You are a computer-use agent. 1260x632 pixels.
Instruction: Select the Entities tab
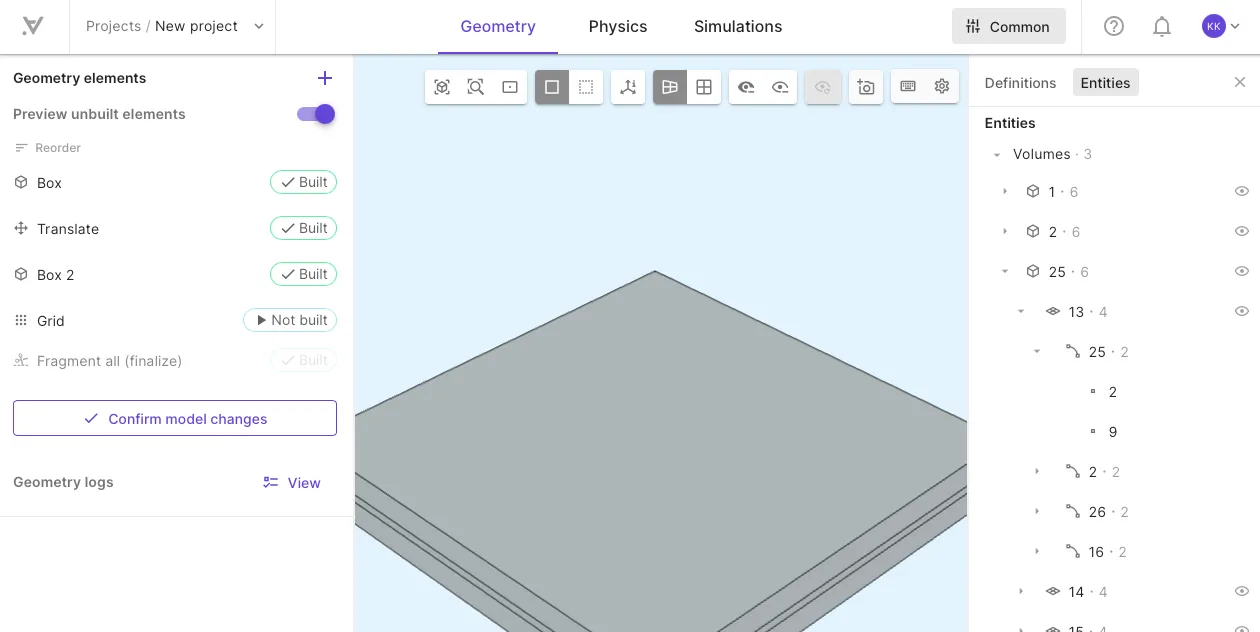(1105, 83)
